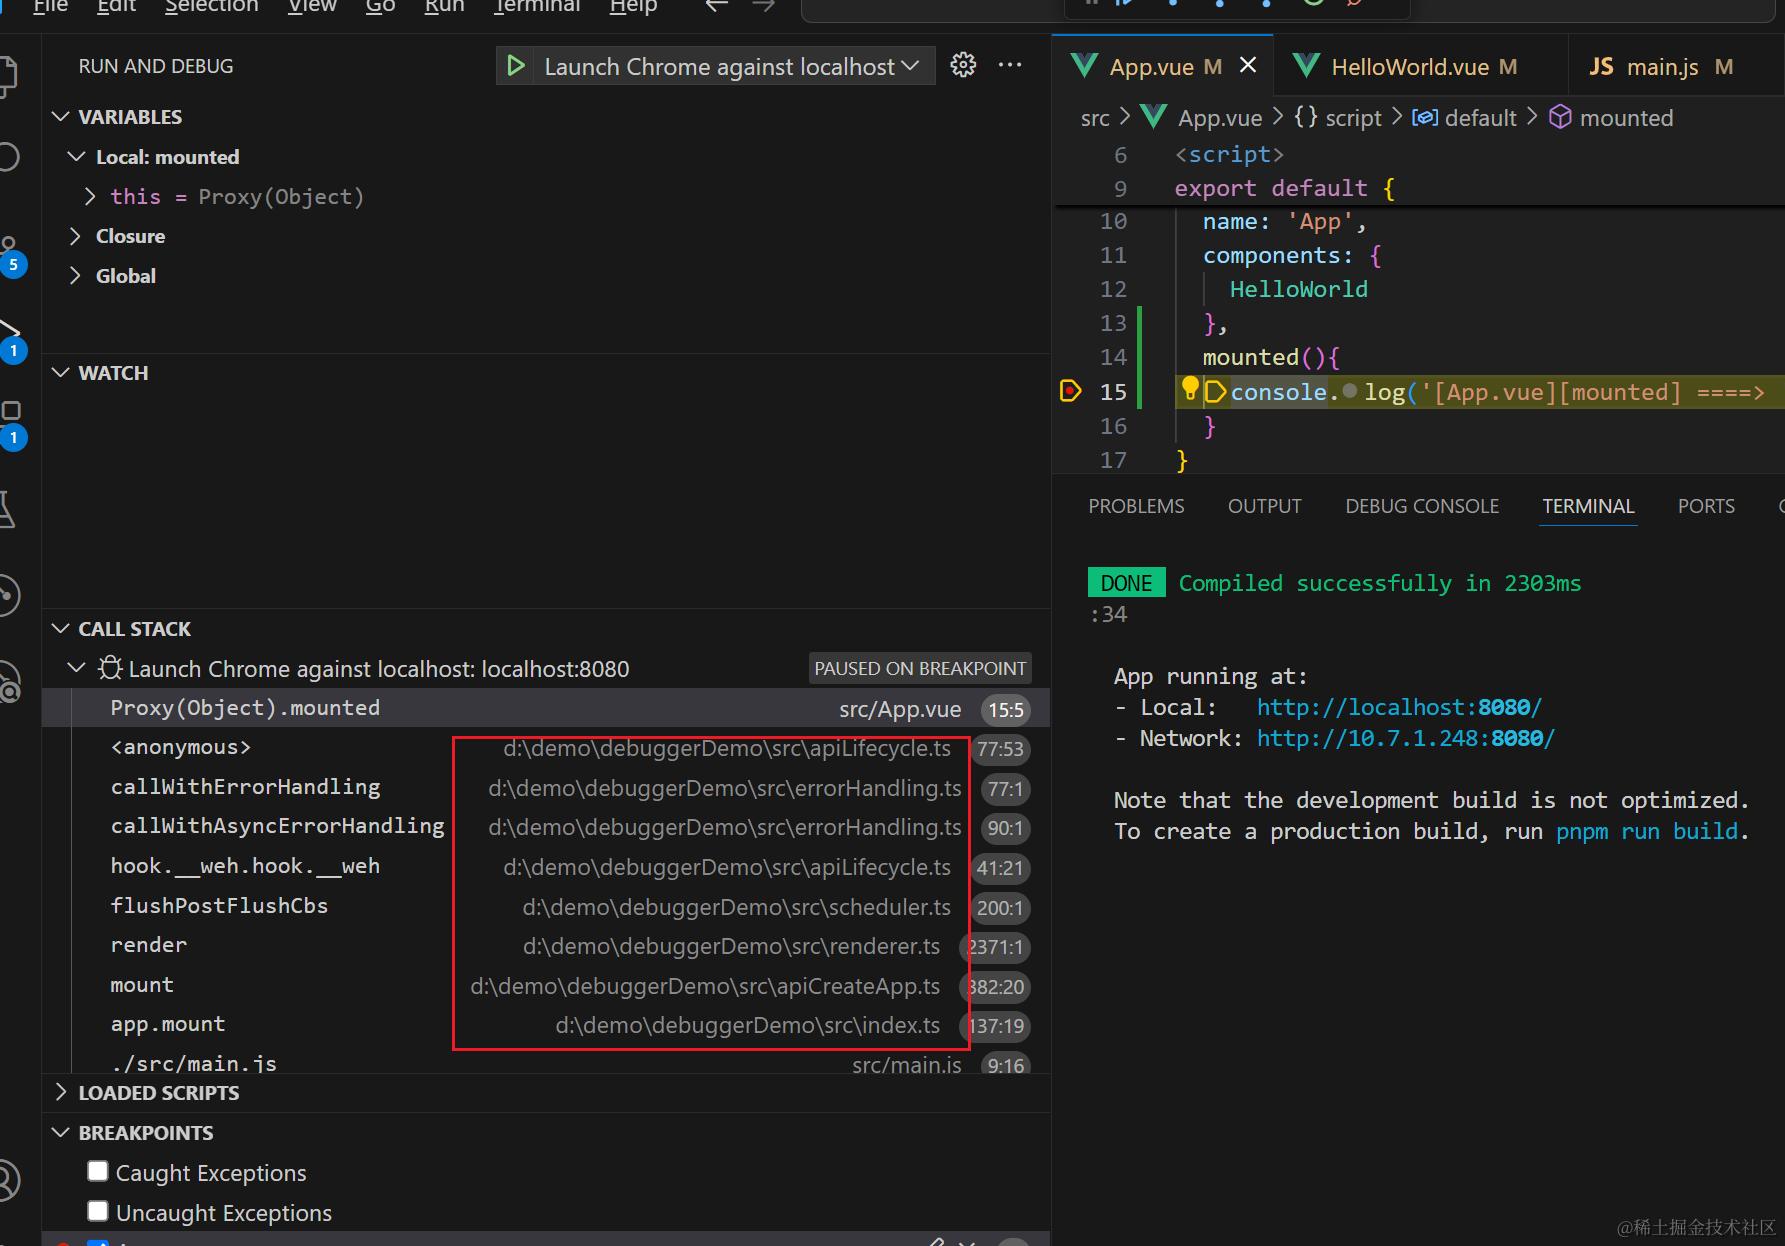
Task: Click the src breadcrumb item
Action: point(1095,118)
